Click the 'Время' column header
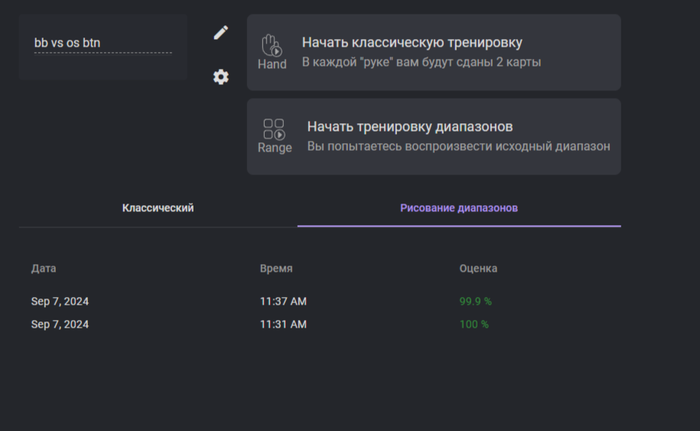700x431 pixels. (276, 269)
